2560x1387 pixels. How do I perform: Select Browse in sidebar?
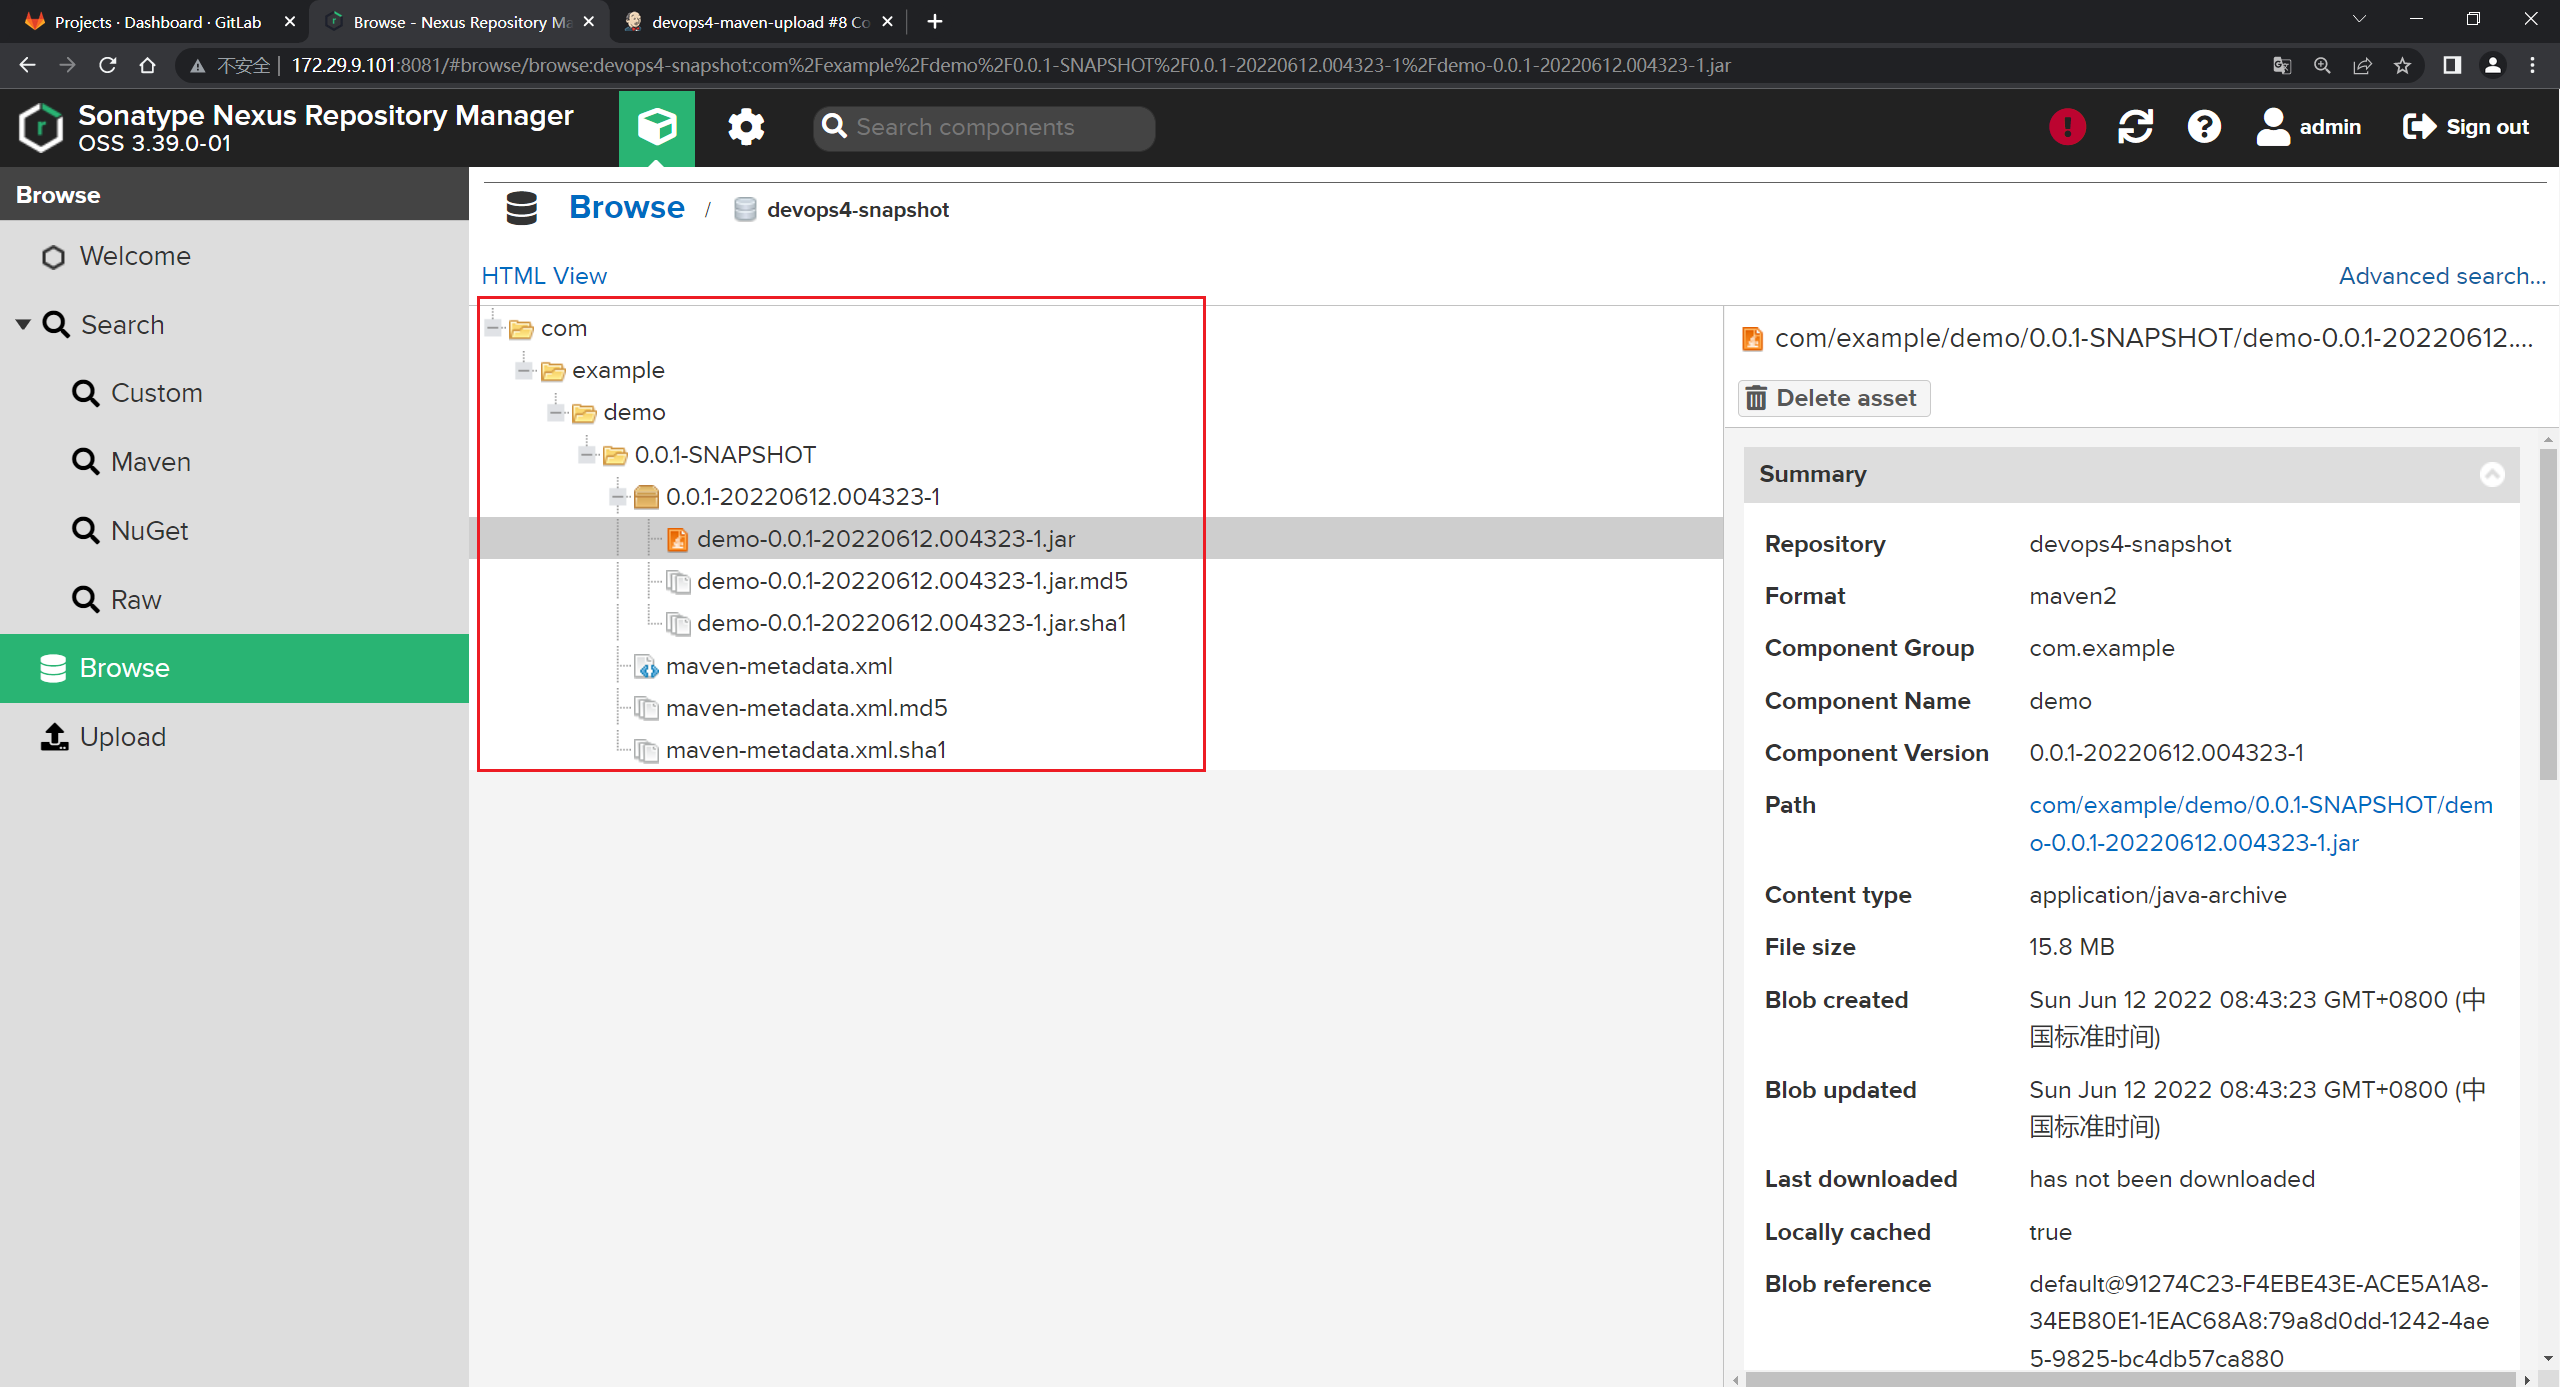click(x=234, y=668)
